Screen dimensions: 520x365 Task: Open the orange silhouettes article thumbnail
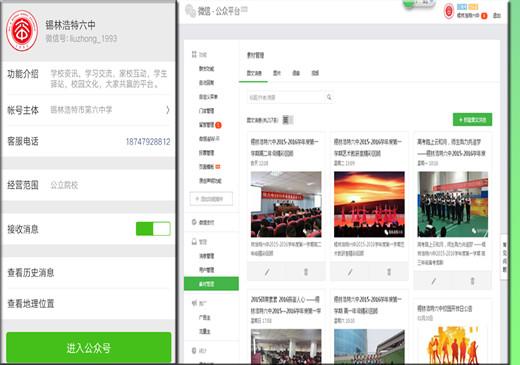pos(453,345)
